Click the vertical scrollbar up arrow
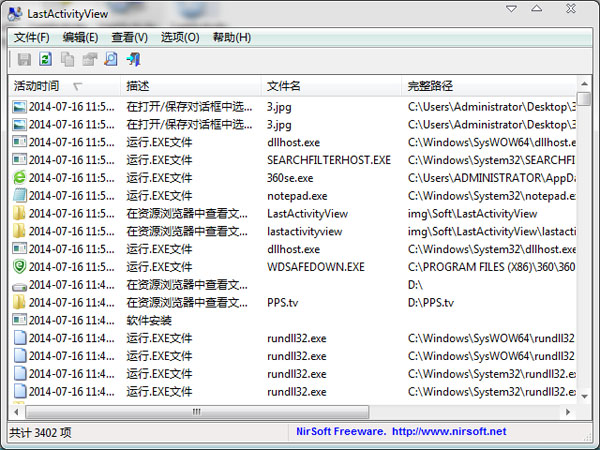600x450 pixels. [584, 83]
